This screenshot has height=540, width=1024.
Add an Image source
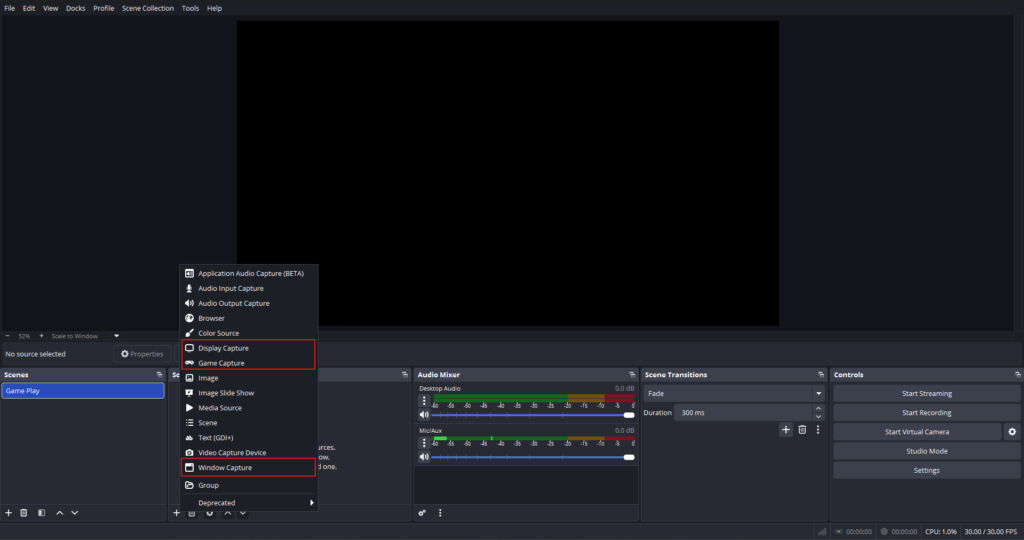point(249,378)
